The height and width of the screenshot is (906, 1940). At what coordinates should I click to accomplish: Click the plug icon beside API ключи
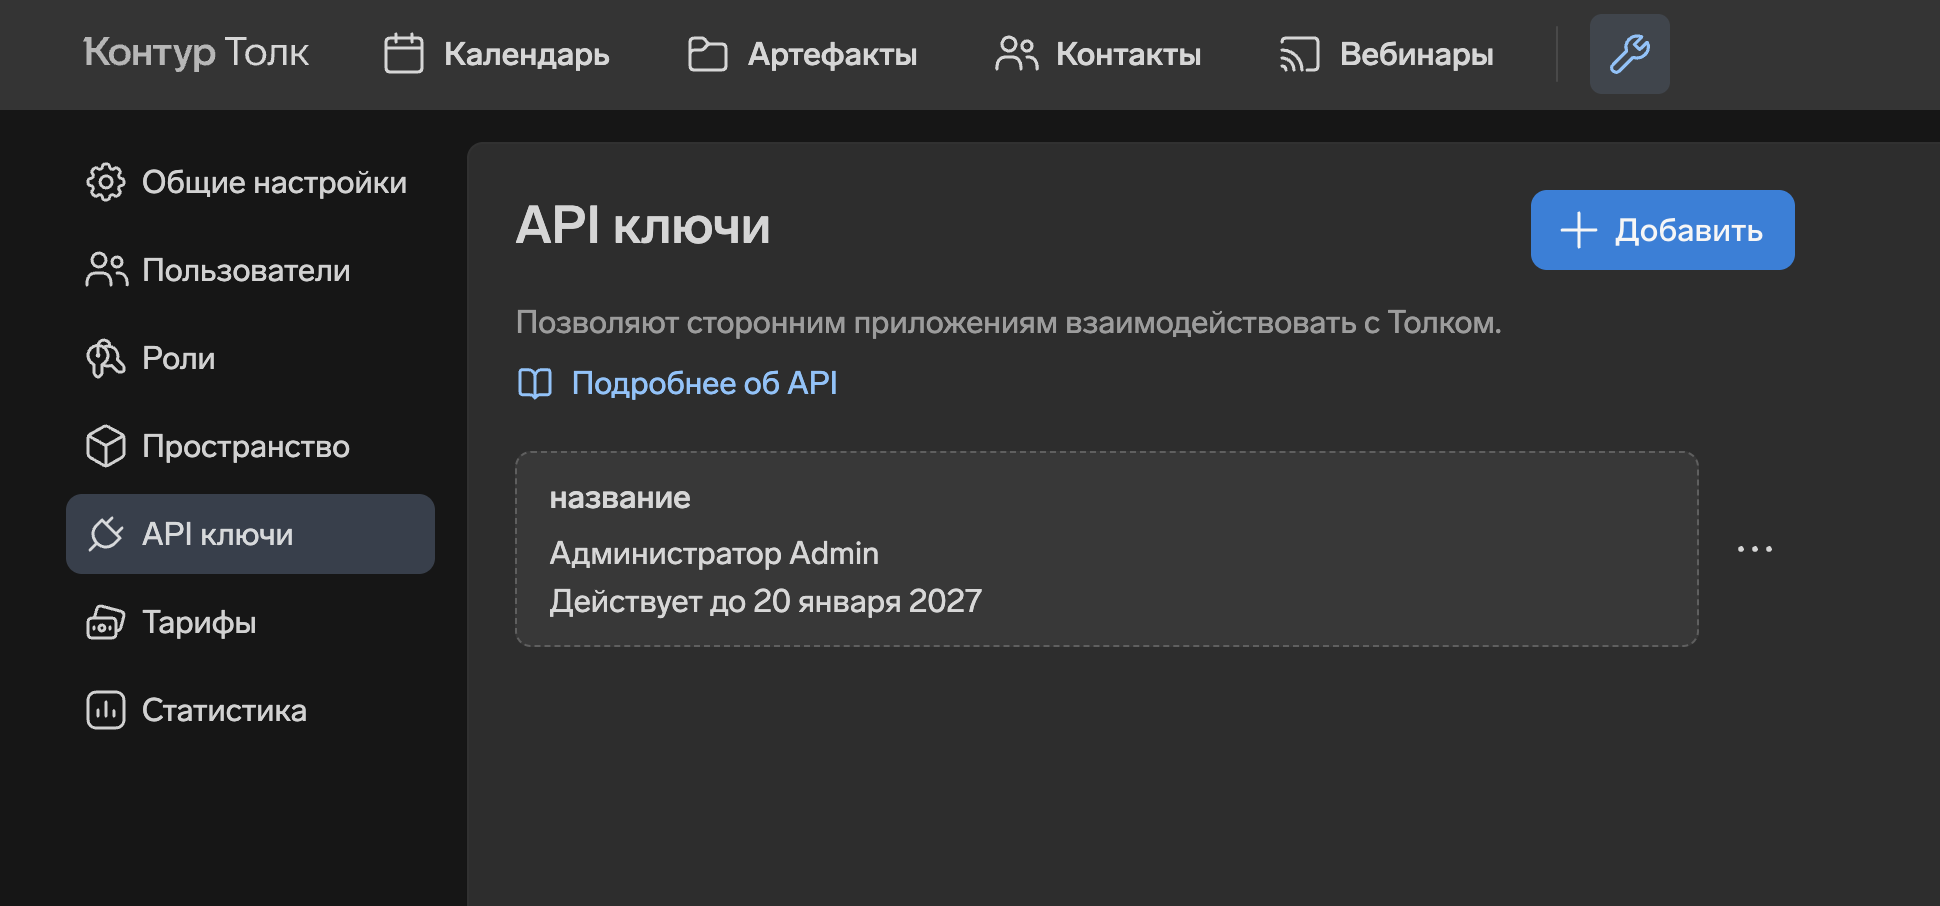coord(106,534)
